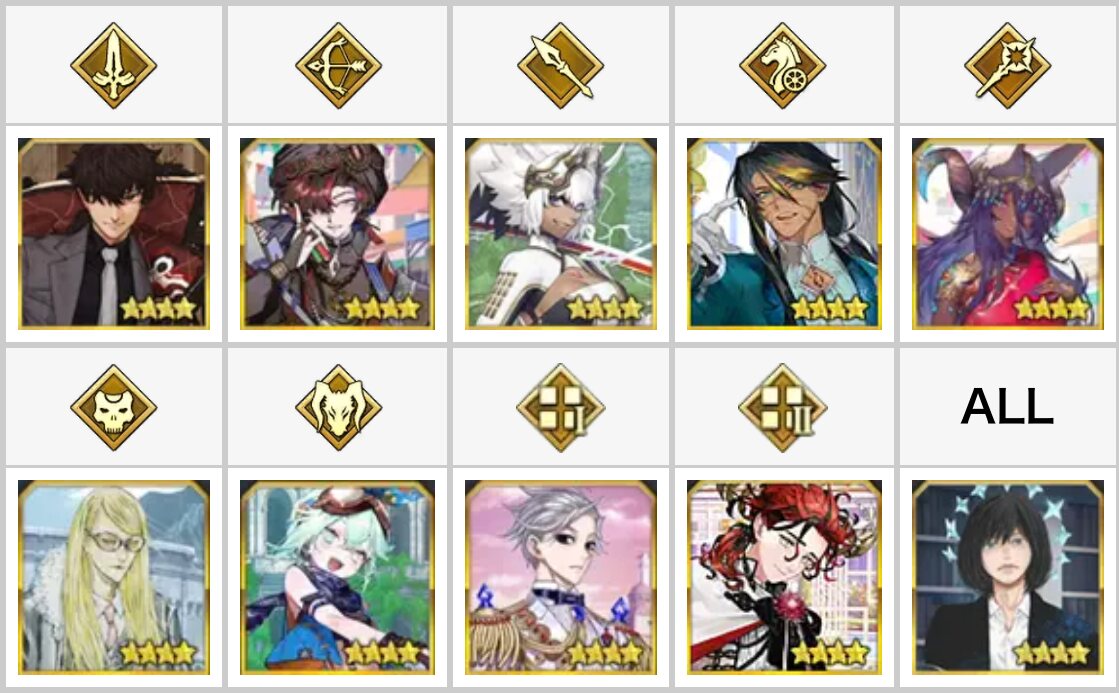Click the Berserker class beast icon
This screenshot has height=693, width=1119.
(x=338, y=408)
